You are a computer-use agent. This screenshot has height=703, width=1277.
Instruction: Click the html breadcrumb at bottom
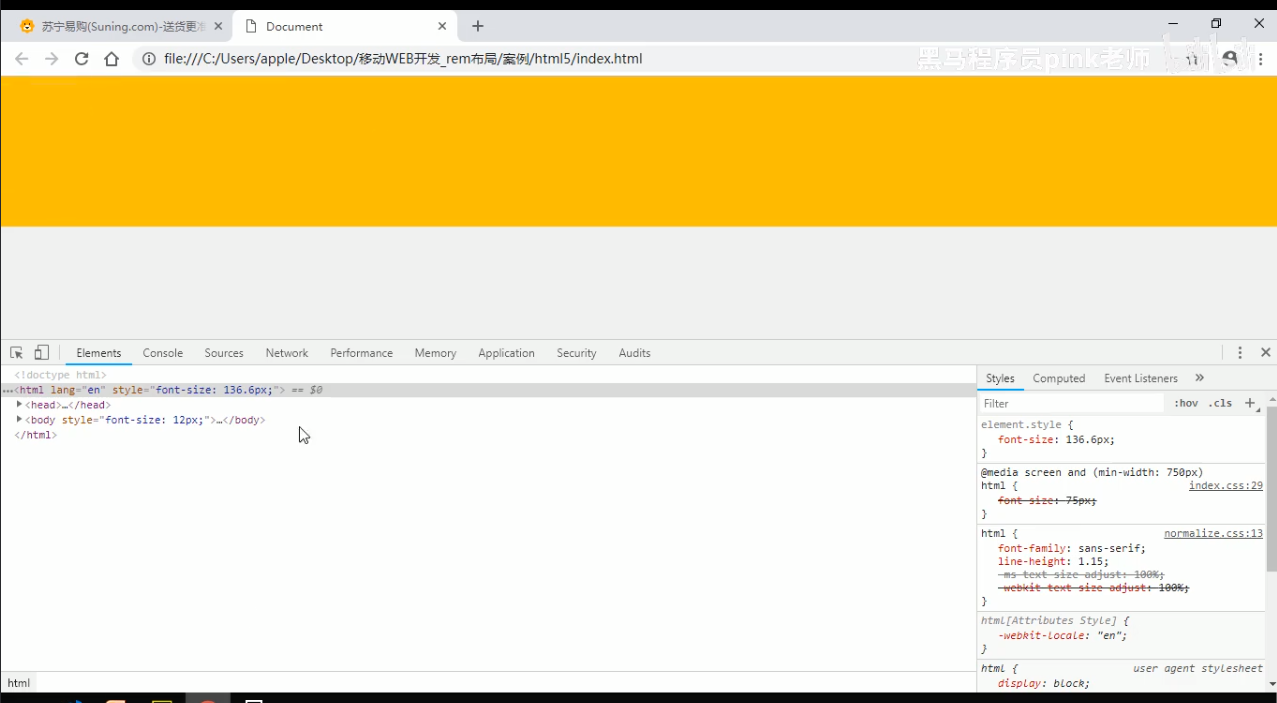click(19, 683)
